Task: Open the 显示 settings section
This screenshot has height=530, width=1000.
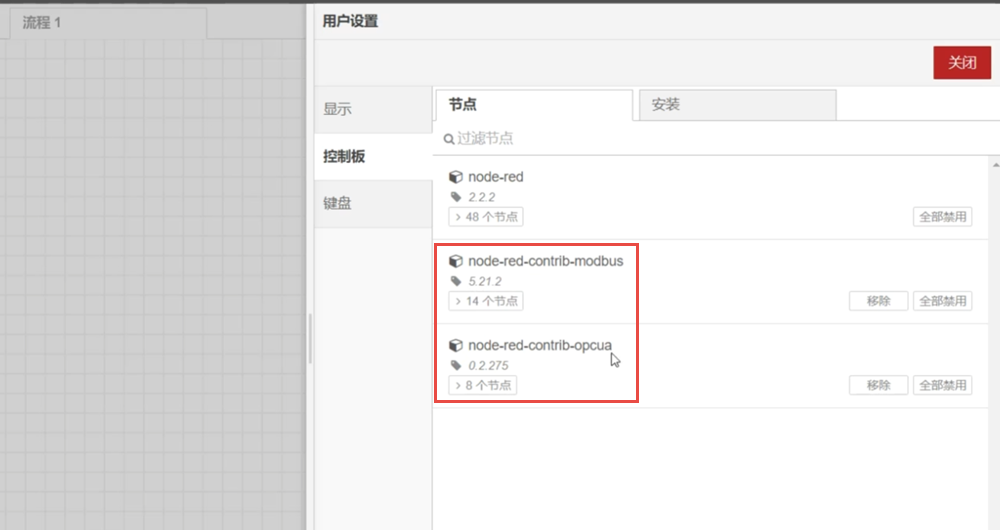Action: [373, 109]
